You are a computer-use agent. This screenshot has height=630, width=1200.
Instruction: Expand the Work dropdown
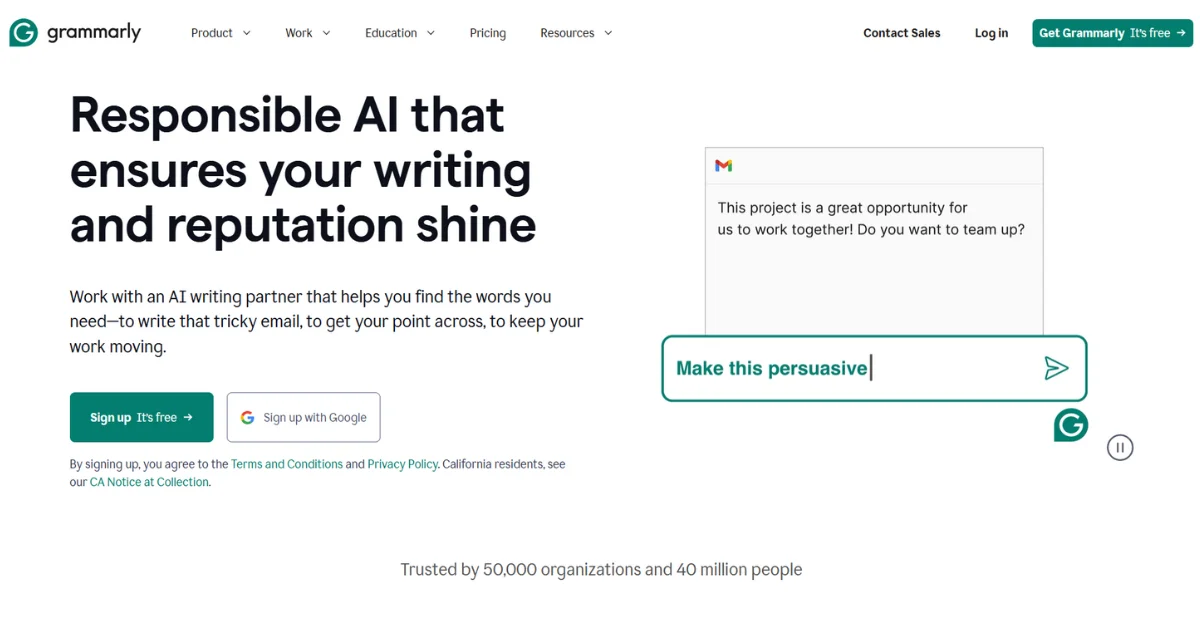[307, 32]
